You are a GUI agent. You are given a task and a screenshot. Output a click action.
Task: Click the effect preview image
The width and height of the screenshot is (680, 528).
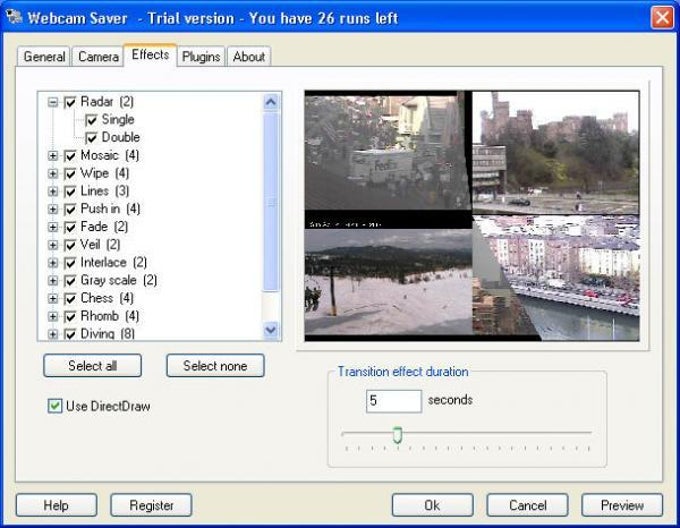pyautogui.click(x=472, y=215)
